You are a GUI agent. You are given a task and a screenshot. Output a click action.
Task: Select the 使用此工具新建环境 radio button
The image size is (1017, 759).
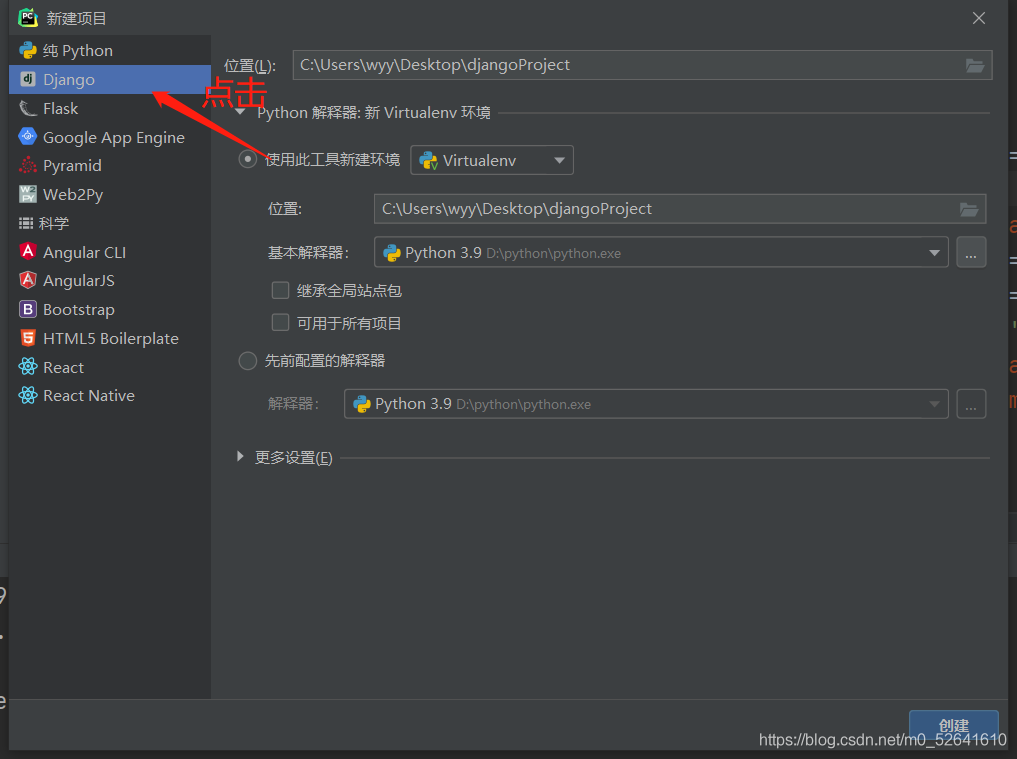[x=248, y=159]
